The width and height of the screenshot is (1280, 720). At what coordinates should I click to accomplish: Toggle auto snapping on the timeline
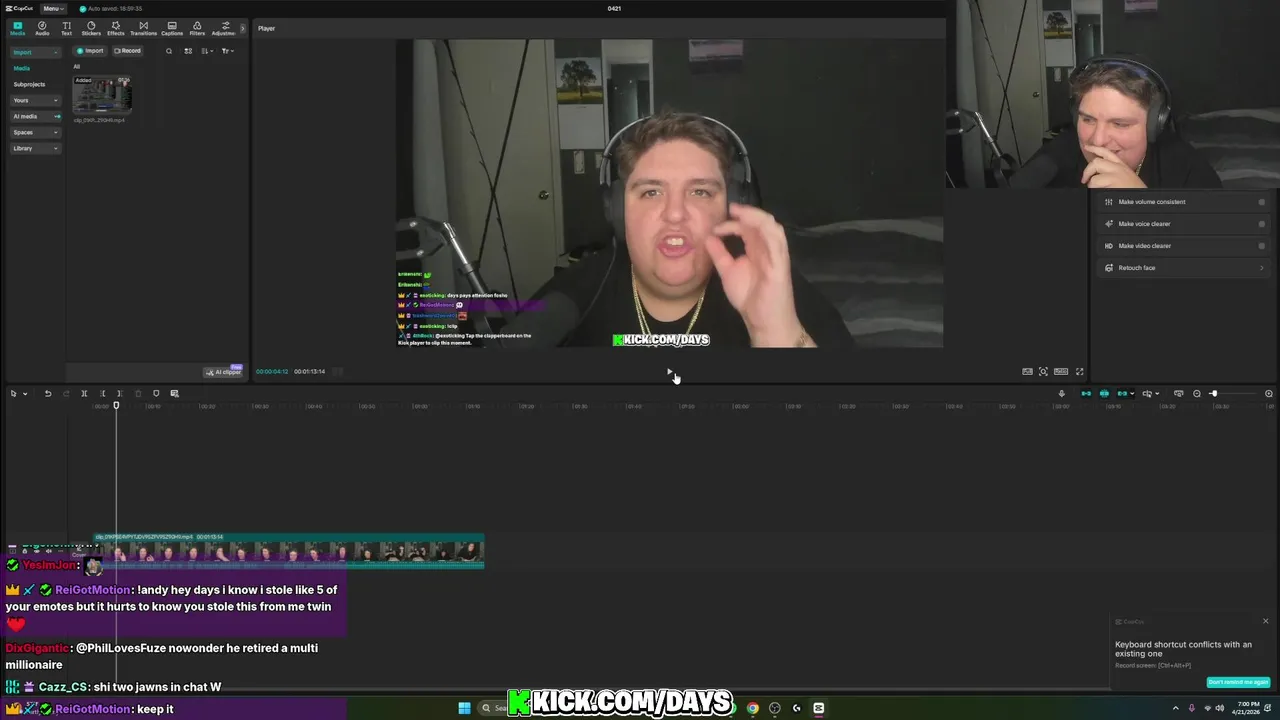click(1104, 394)
